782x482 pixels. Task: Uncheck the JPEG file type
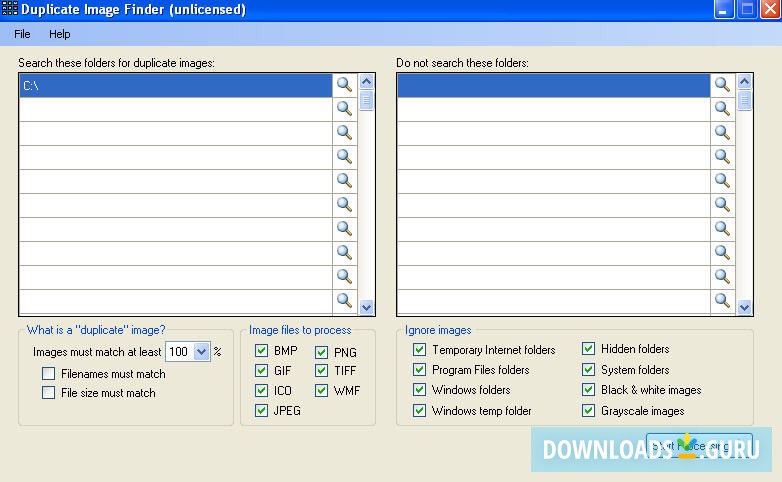pos(261,410)
